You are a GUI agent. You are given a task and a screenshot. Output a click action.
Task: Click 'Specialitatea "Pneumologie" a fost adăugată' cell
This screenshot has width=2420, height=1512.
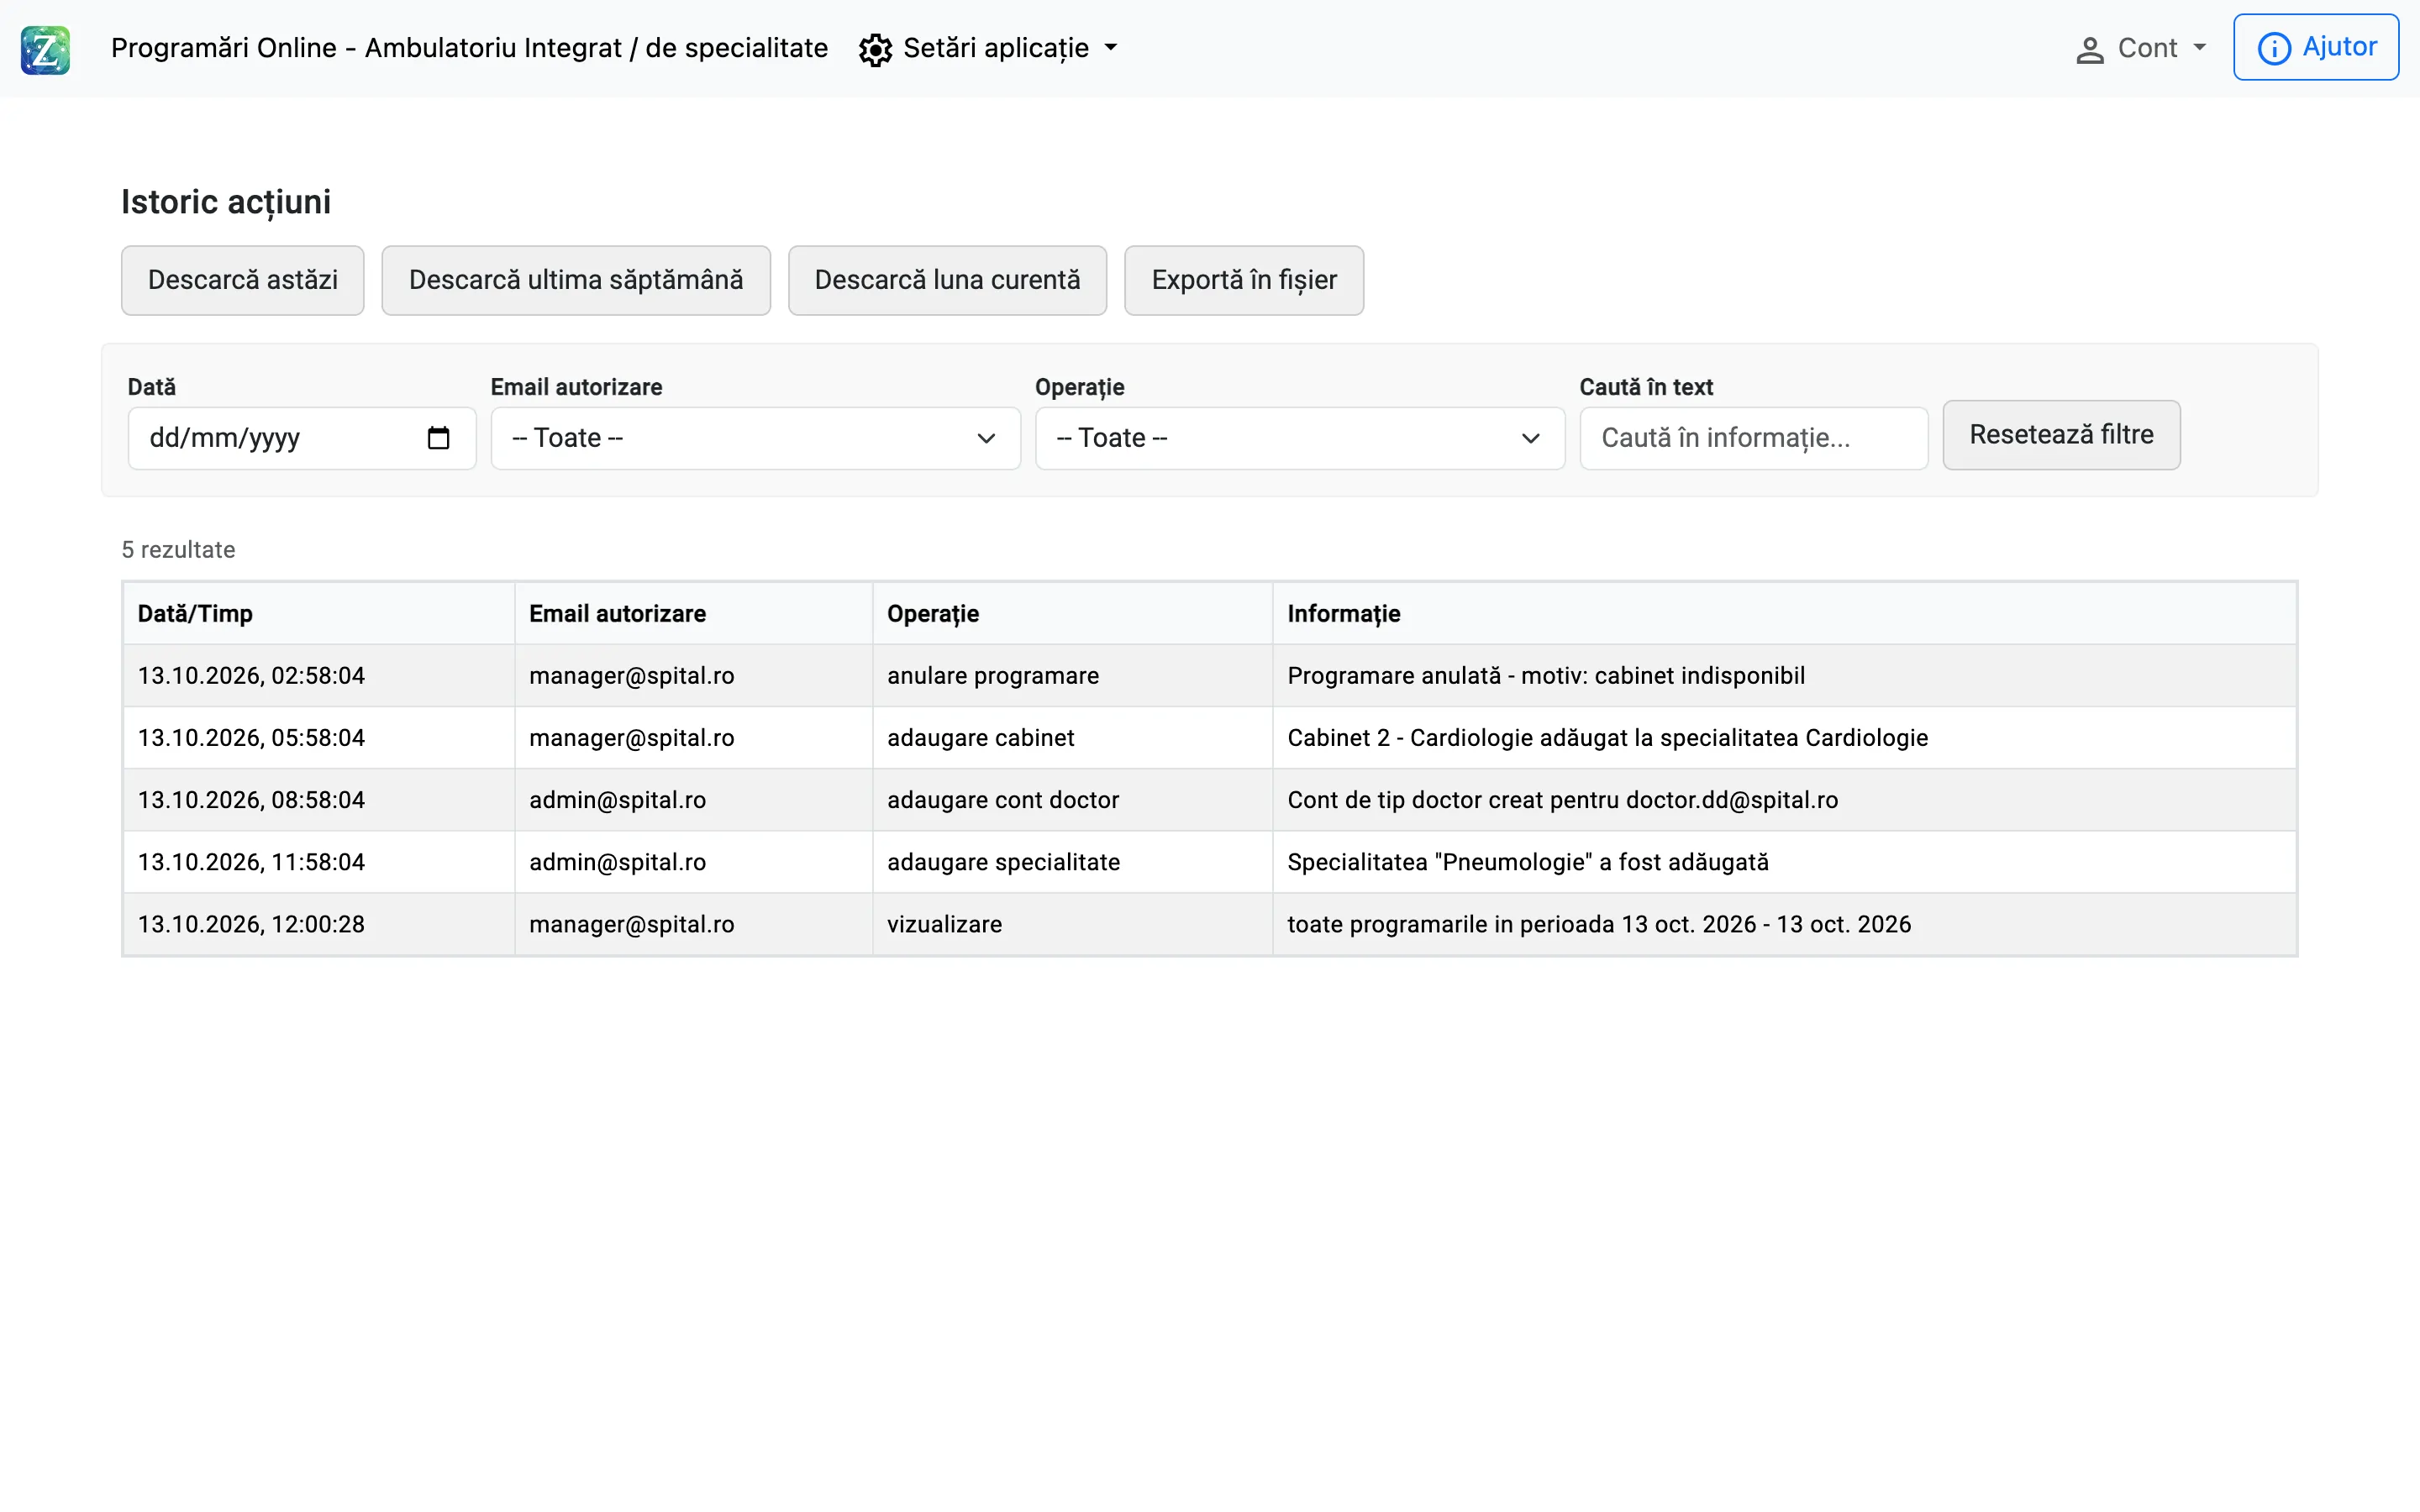[1784, 862]
